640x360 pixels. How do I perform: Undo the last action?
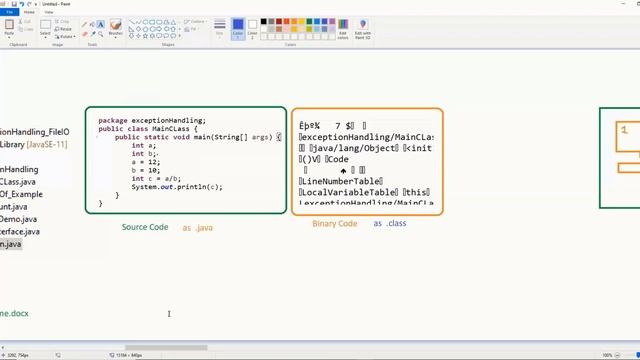[x=22, y=4]
